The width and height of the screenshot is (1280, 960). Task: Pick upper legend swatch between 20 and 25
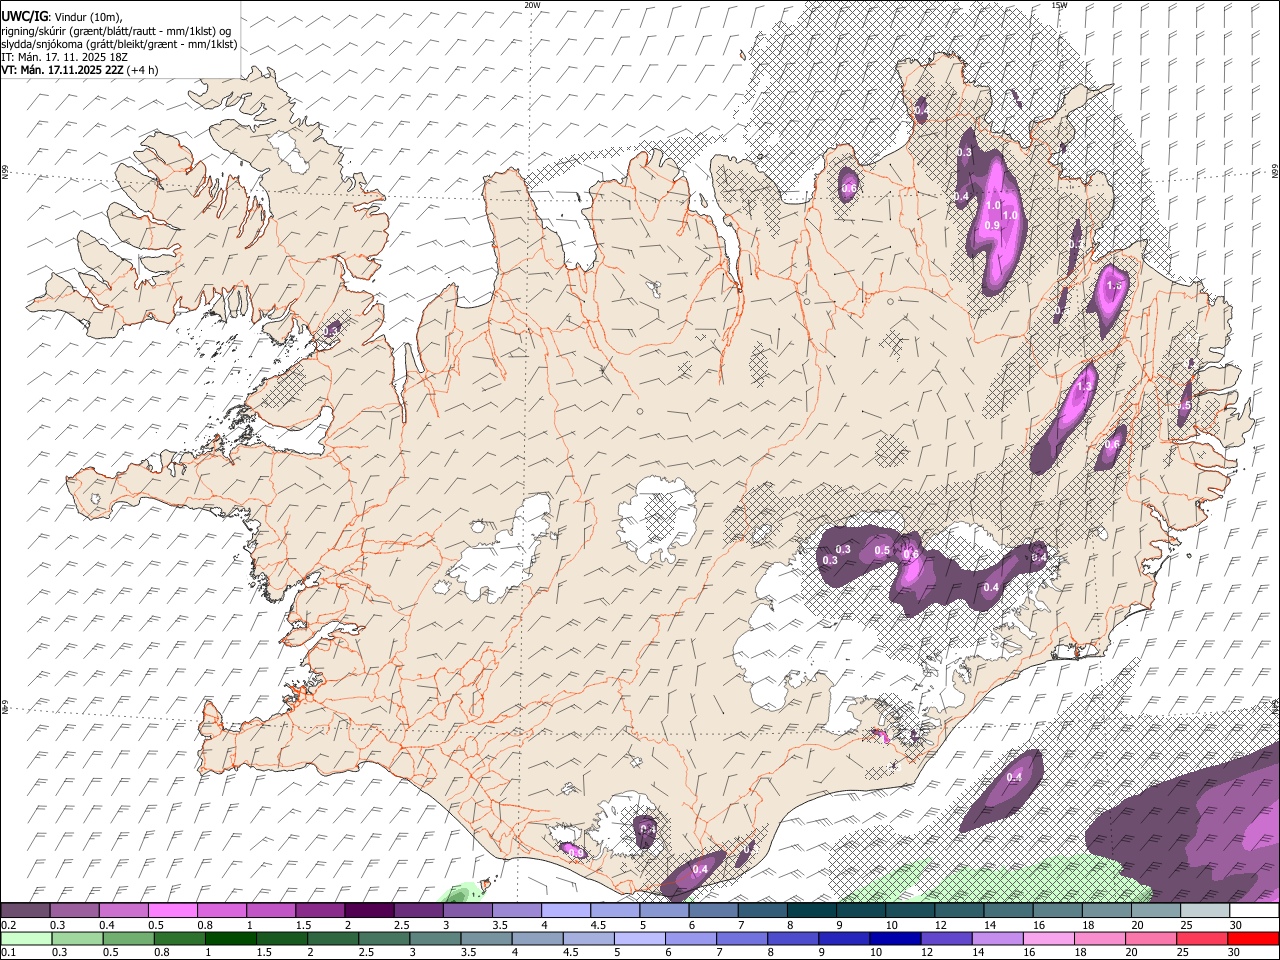[x=1155, y=911]
